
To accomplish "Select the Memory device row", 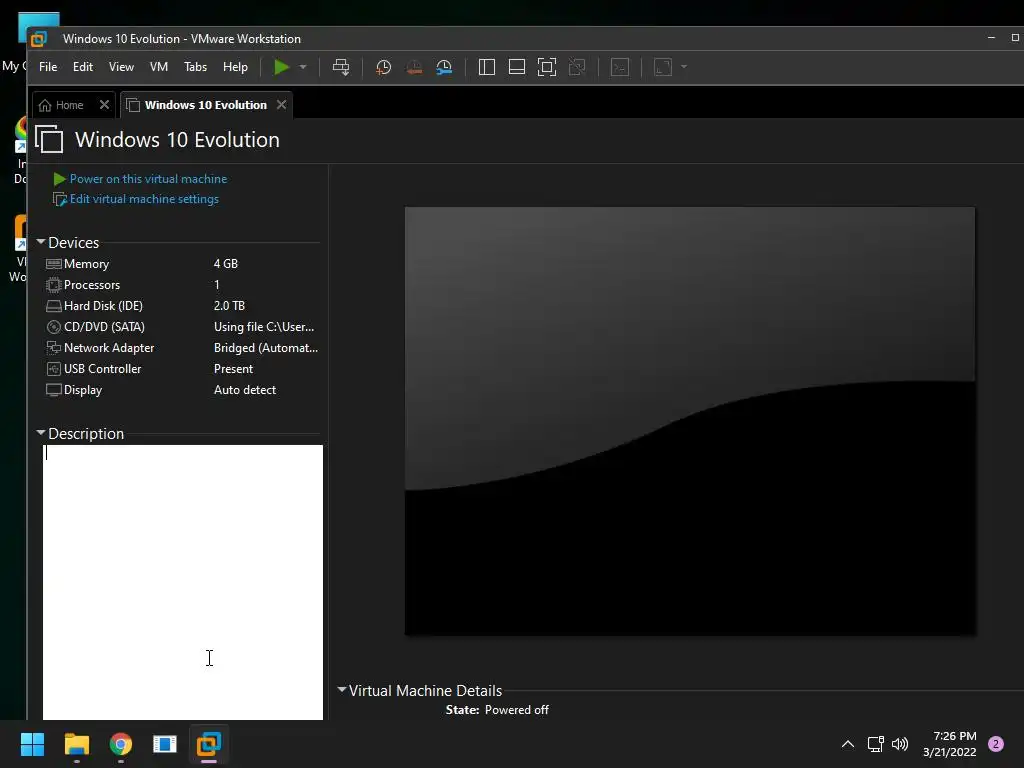I will coord(182,264).
